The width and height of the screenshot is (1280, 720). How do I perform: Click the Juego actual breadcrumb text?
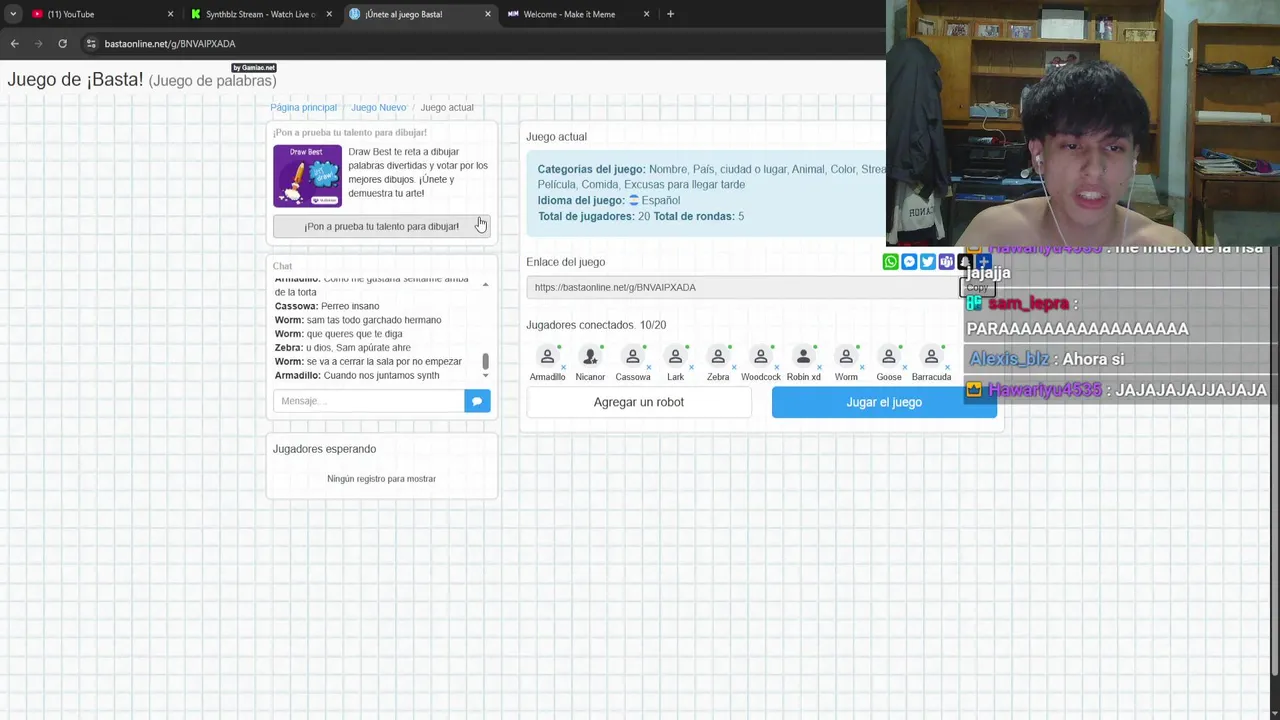(447, 107)
